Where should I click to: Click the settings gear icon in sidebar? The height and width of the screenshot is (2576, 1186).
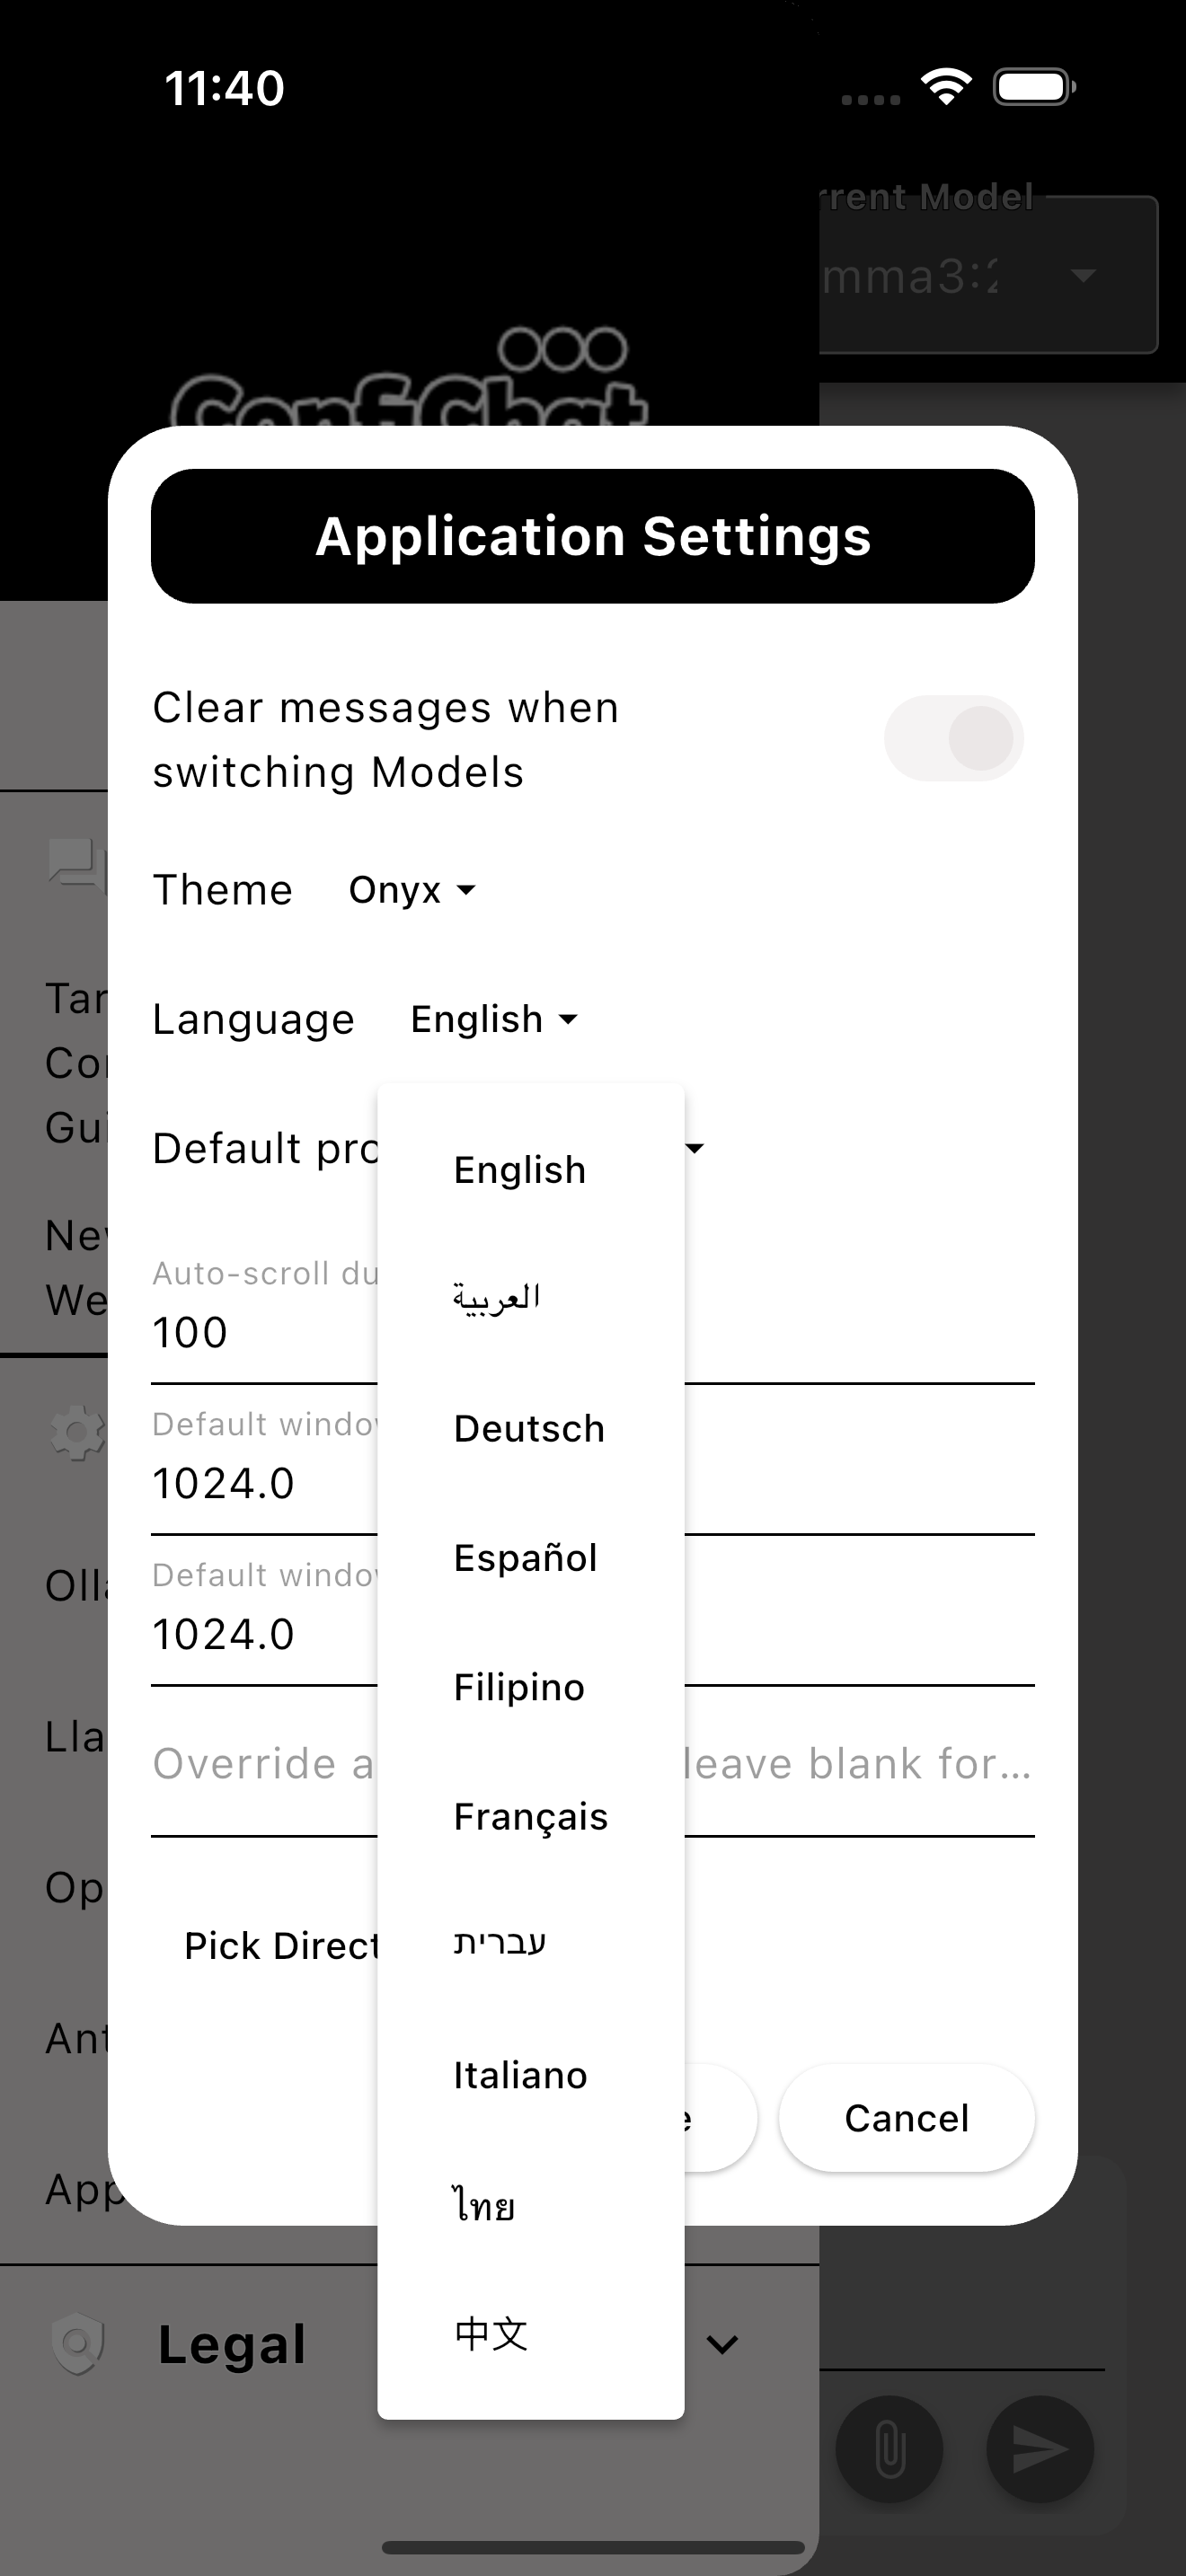coord(77,1432)
